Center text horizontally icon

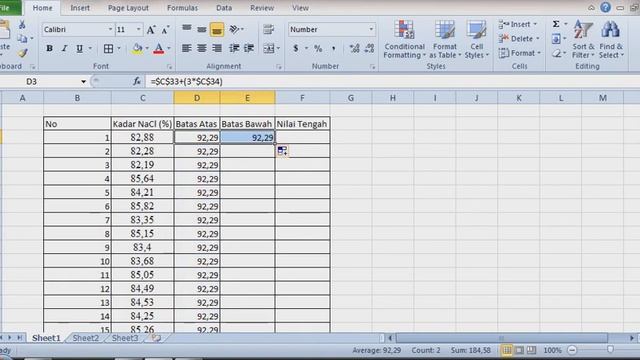202,49
